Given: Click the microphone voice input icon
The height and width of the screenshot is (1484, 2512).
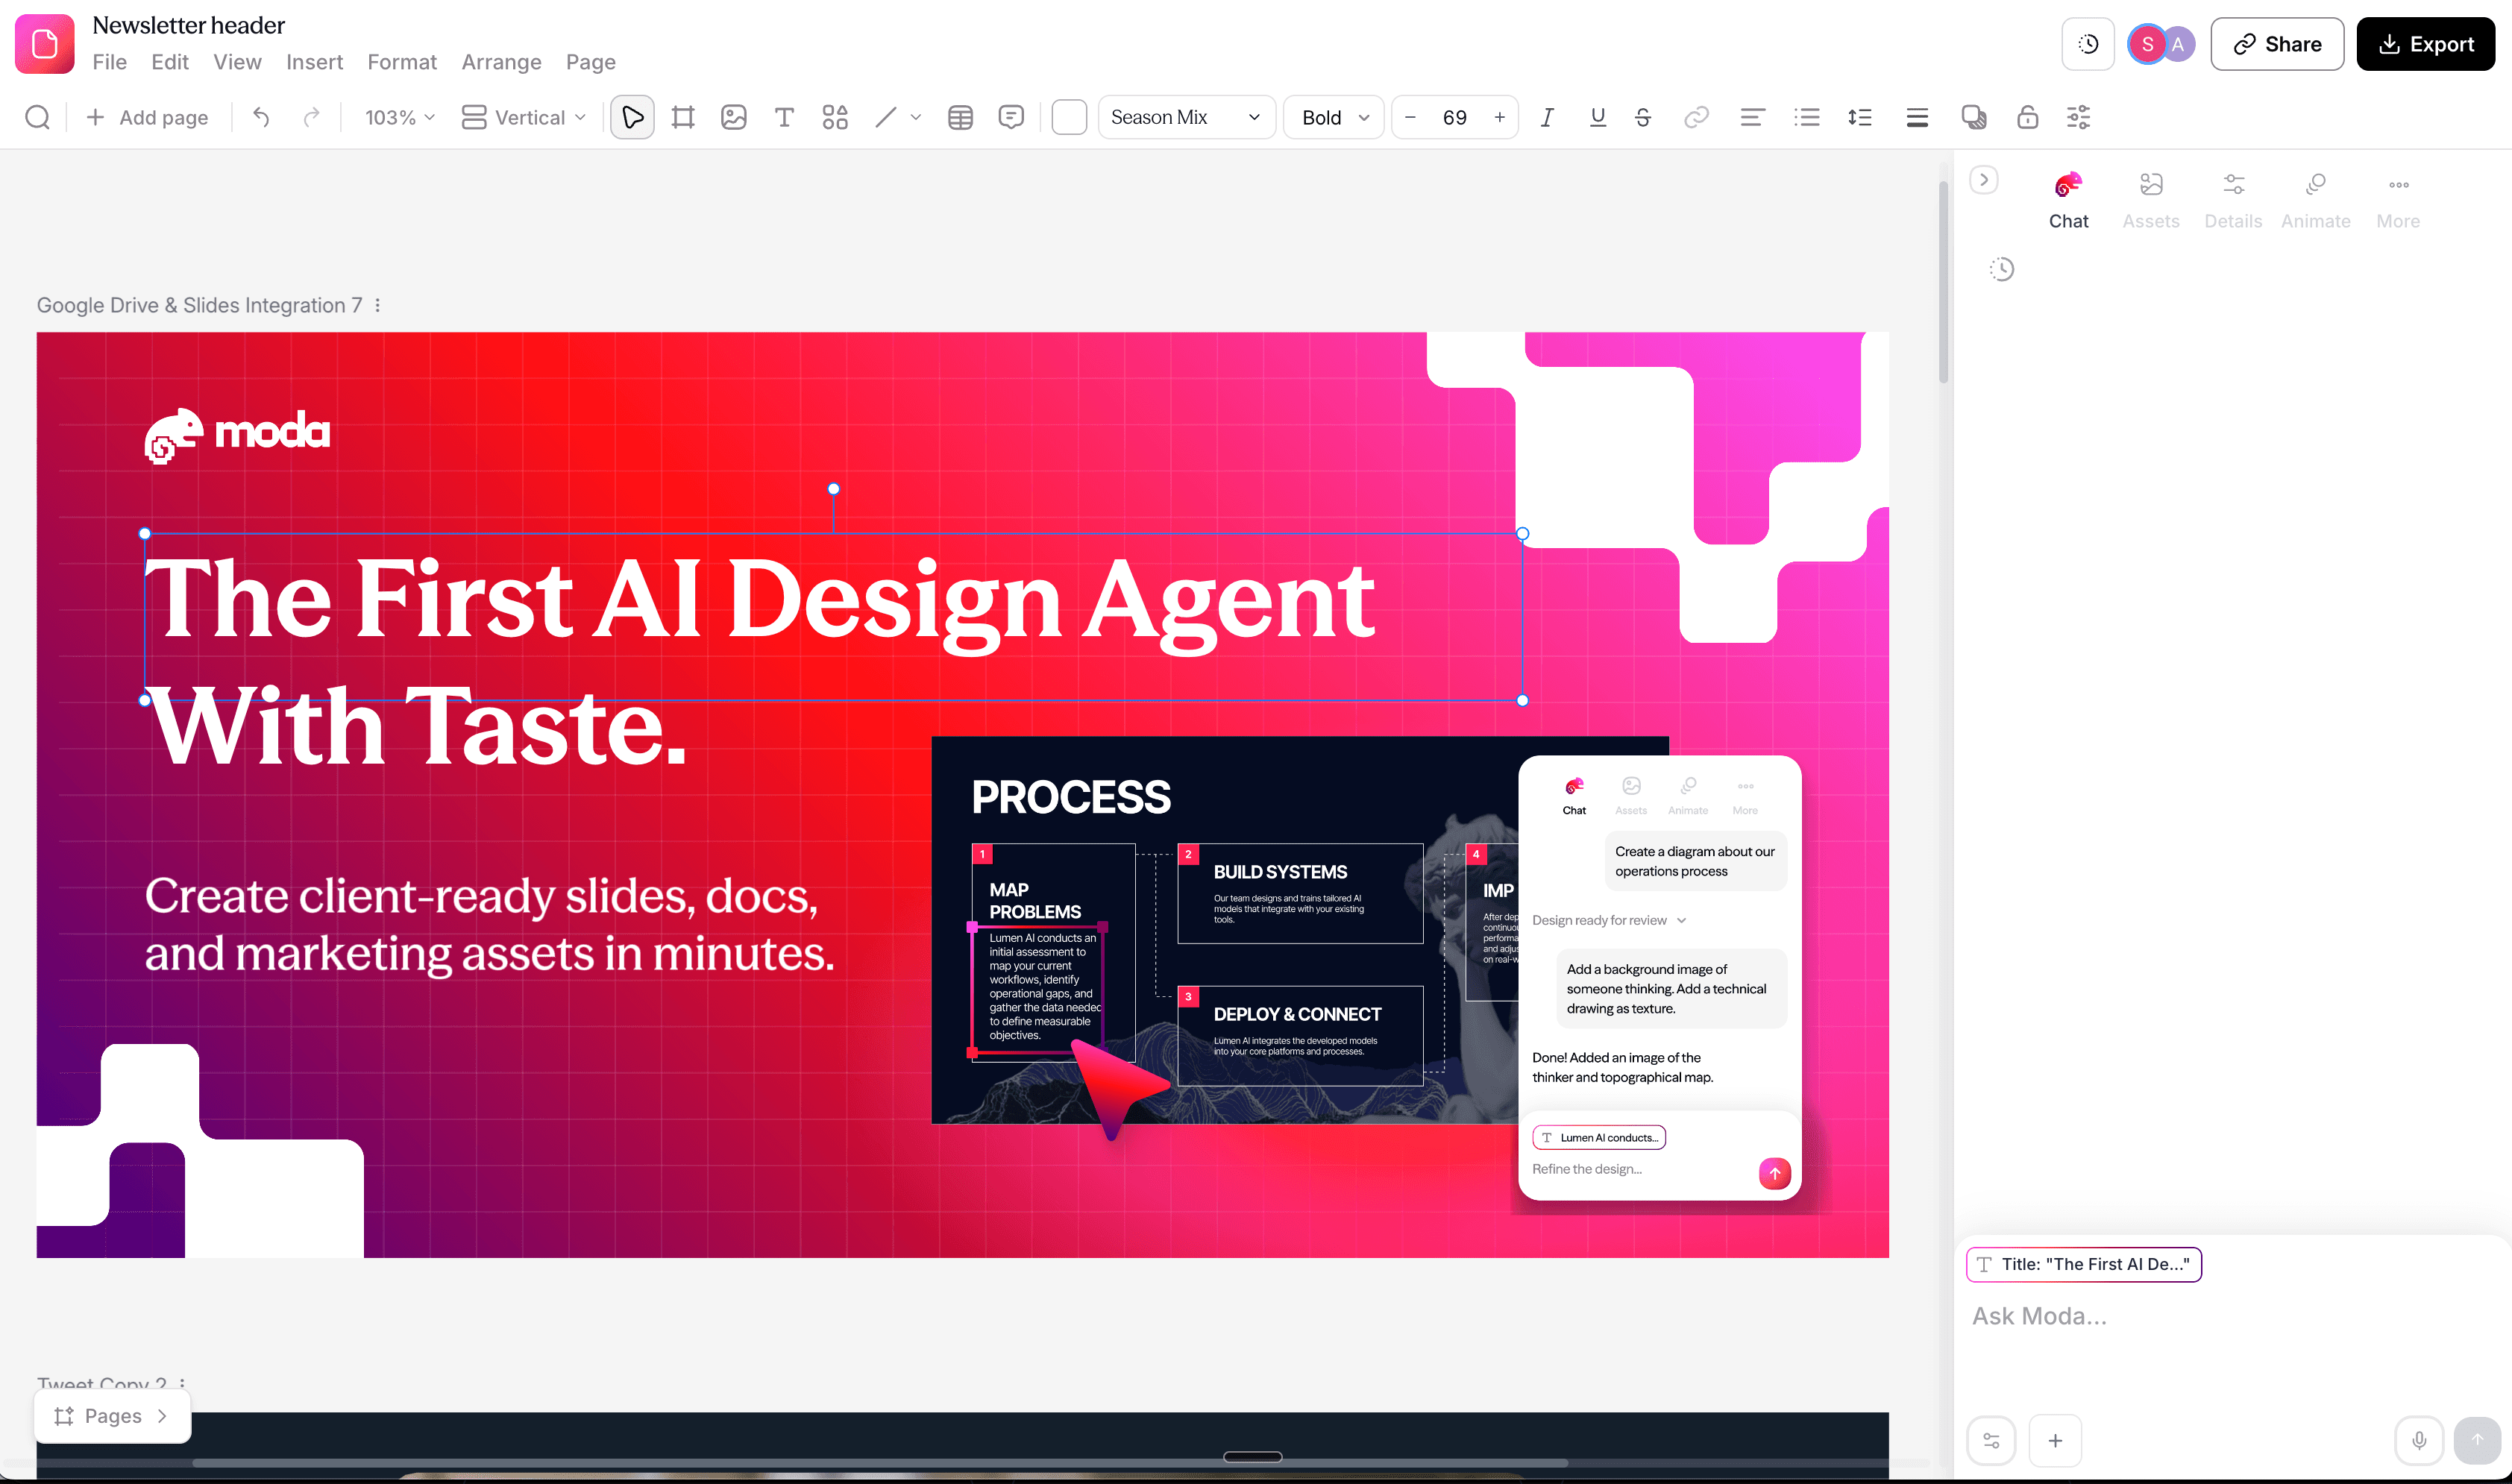Looking at the screenshot, I should (x=2419, y=1440).
